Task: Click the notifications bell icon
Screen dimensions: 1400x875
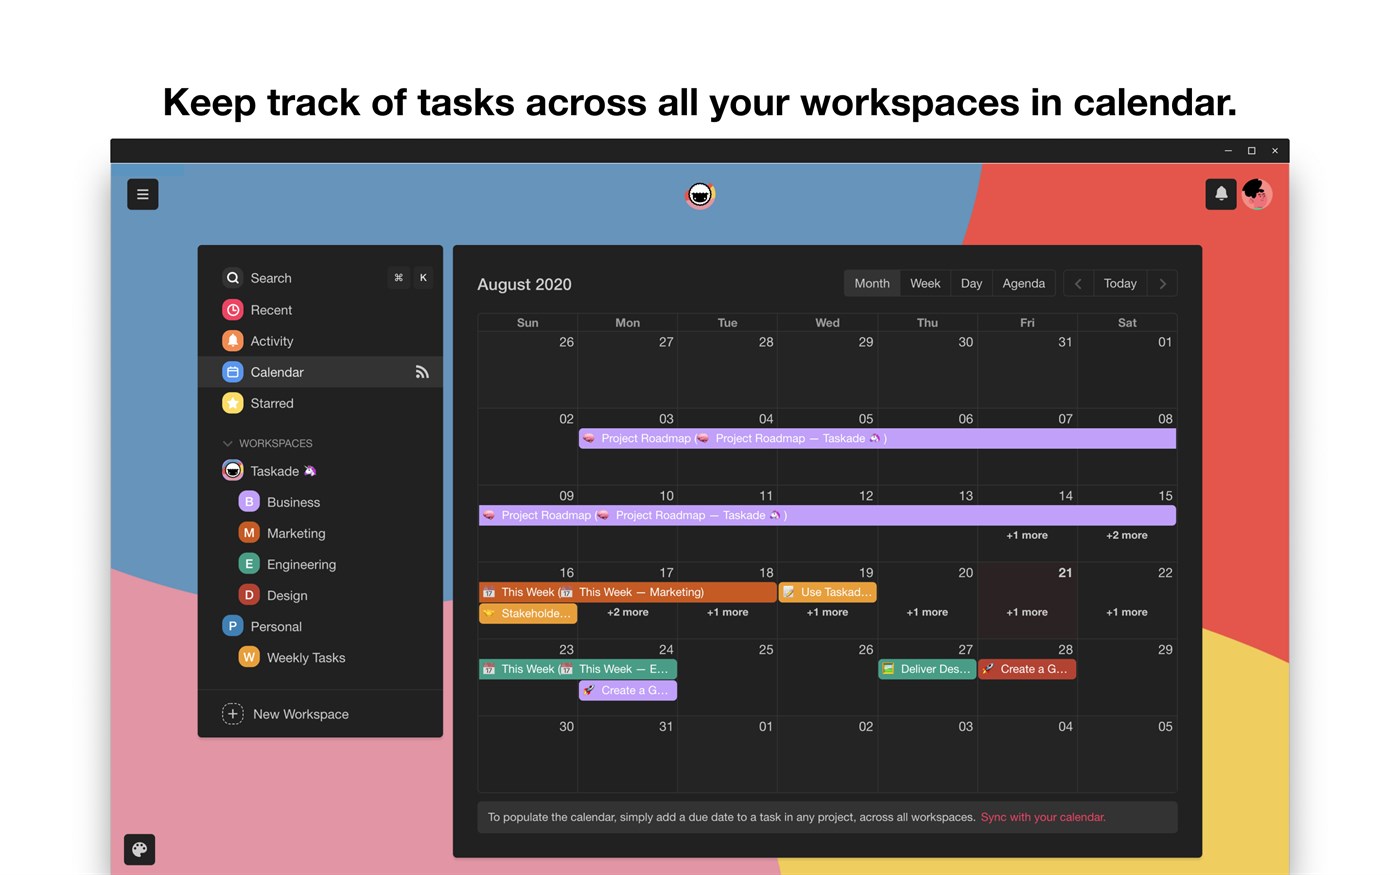Action: [1221, 194]
